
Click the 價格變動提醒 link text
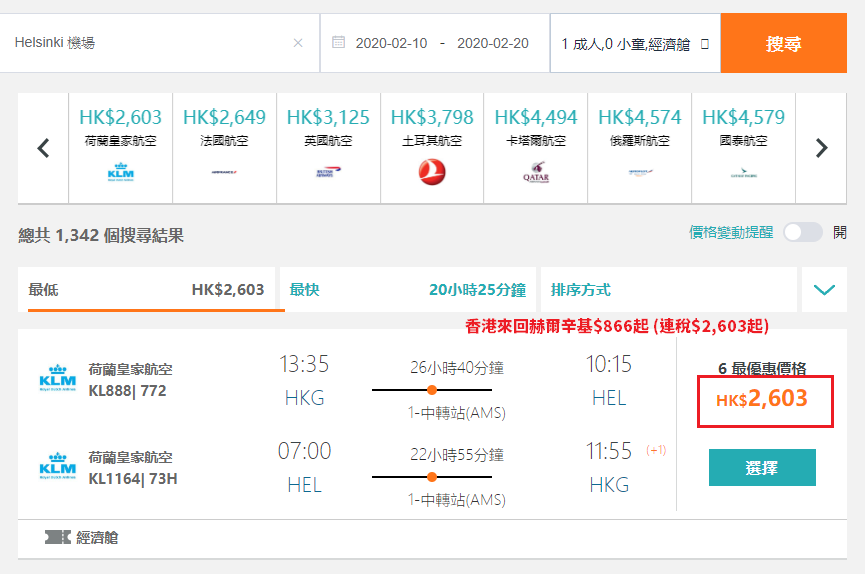(731, 232)
